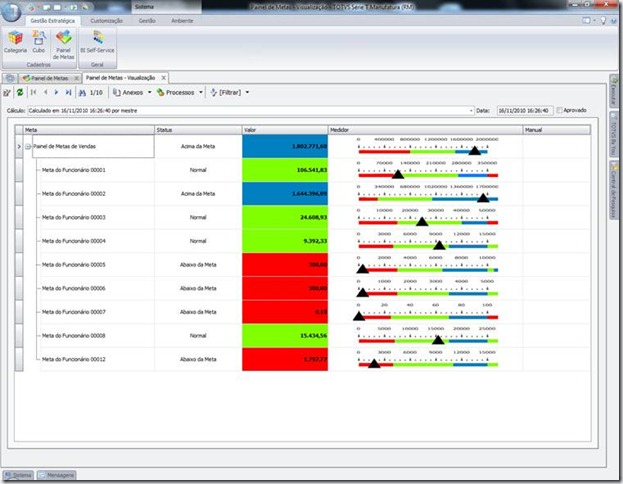
Task: Click the Data field
Action: pyautogui.click(x=524, y=110)
